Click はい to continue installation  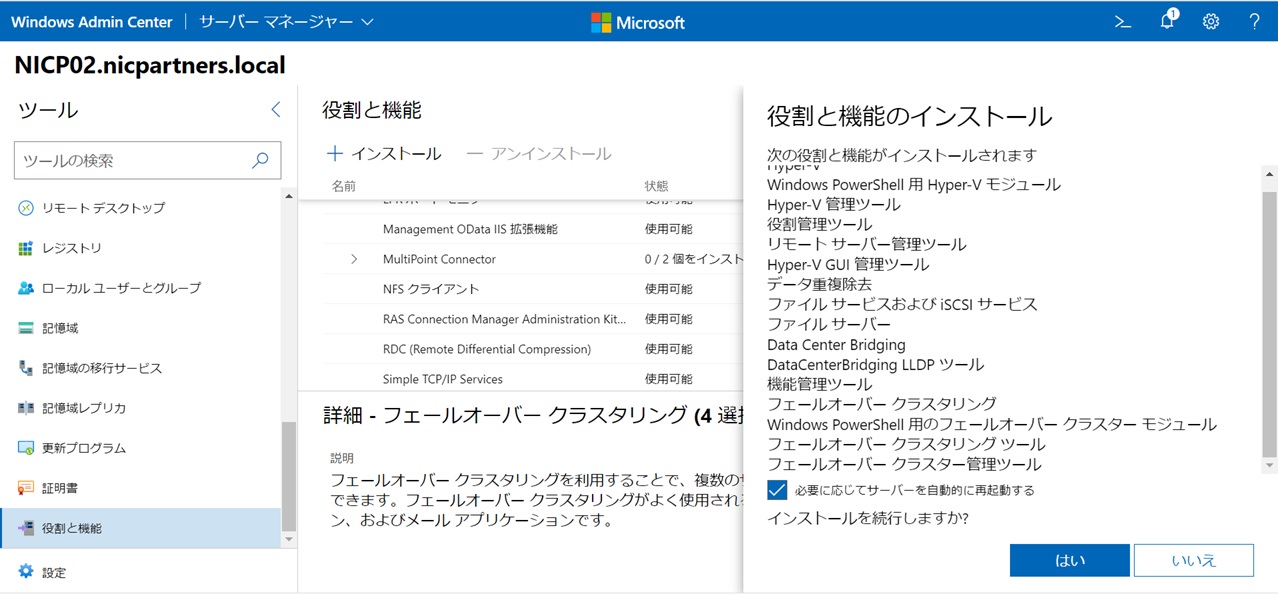click(1069, 560)
